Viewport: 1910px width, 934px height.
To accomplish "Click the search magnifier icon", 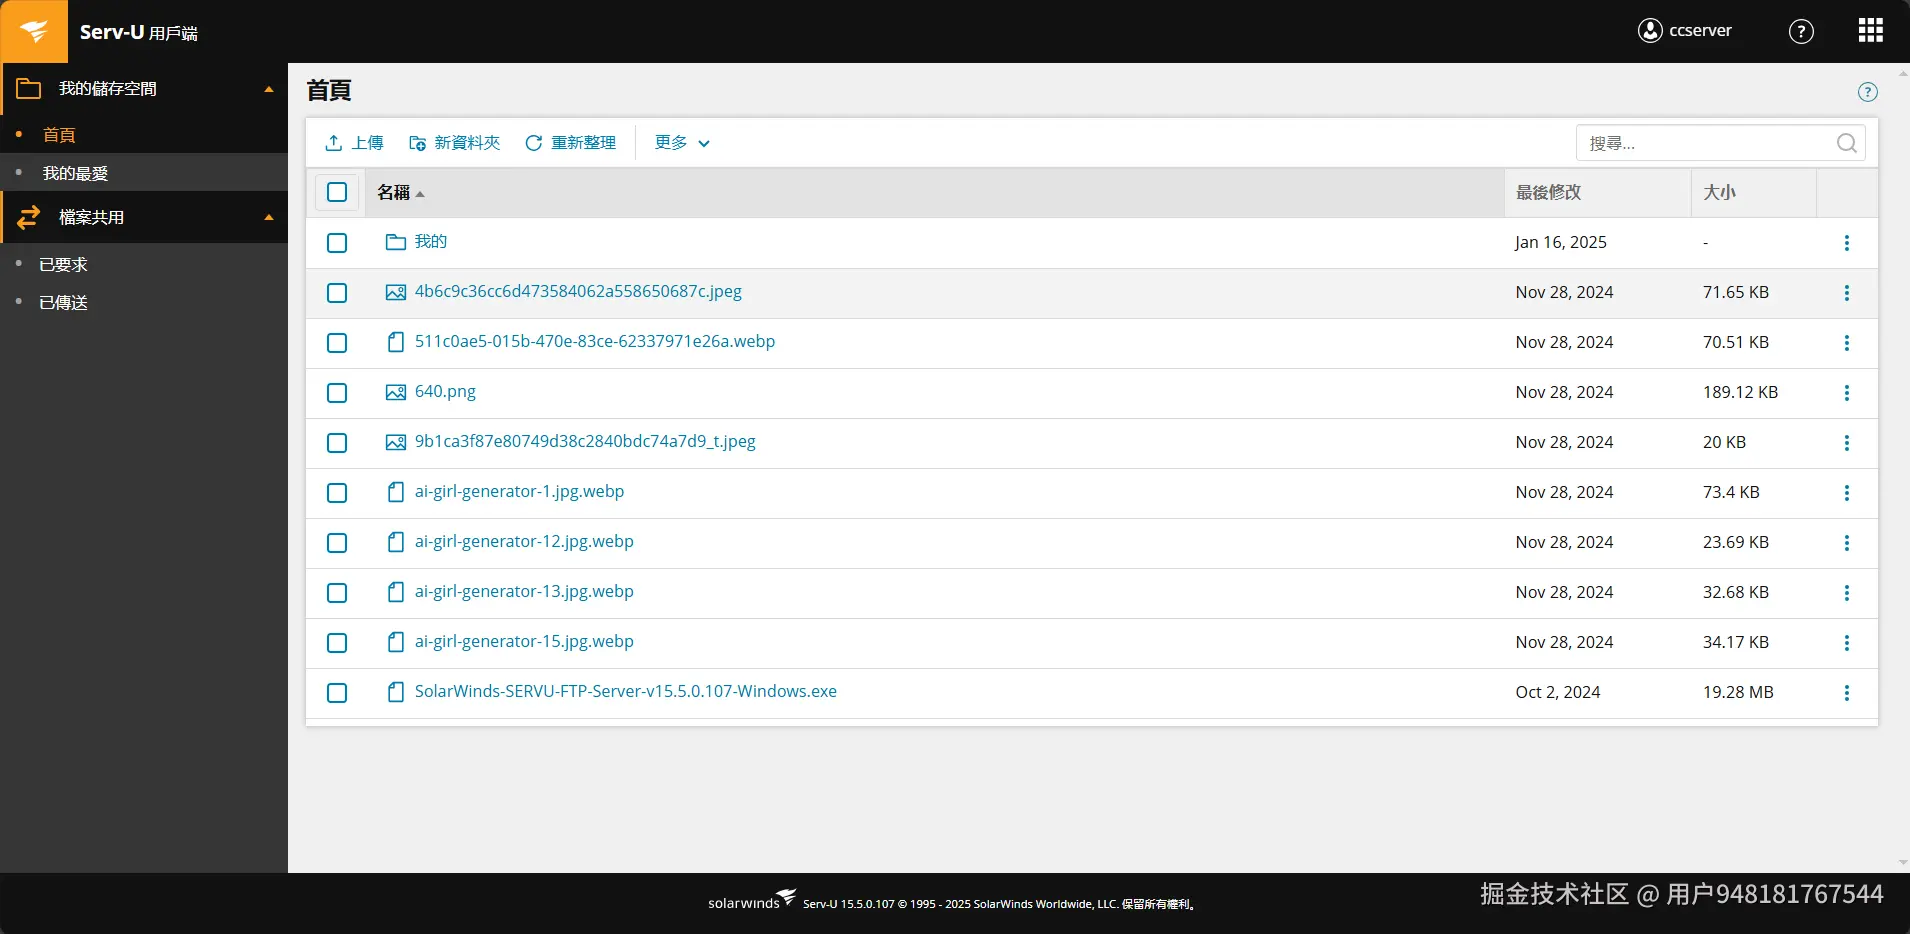I will tap(1847, 143).
